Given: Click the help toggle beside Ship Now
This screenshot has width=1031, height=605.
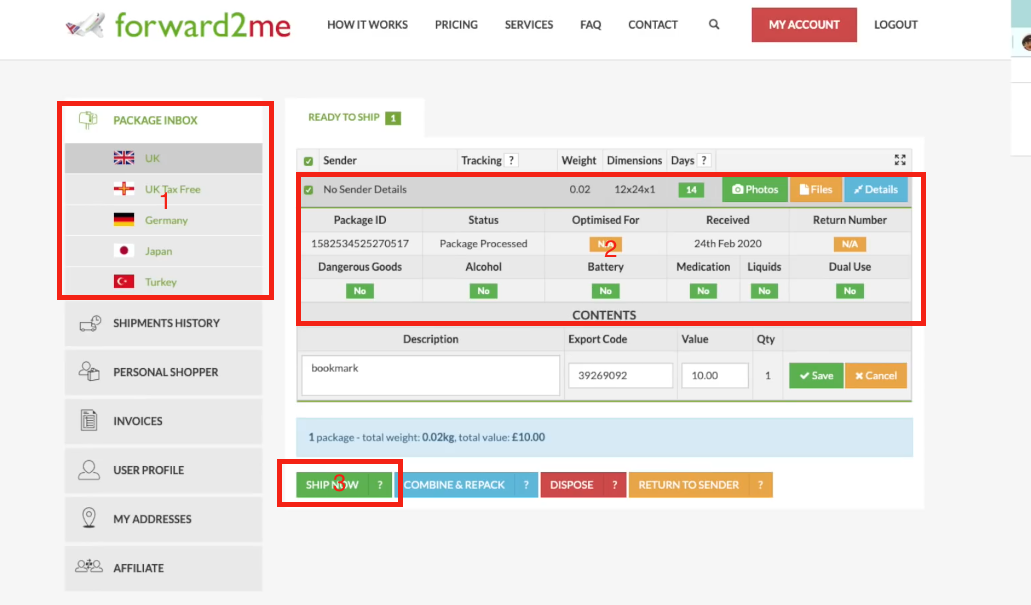Looking at the screenshot, I should (x=379, y=485).
